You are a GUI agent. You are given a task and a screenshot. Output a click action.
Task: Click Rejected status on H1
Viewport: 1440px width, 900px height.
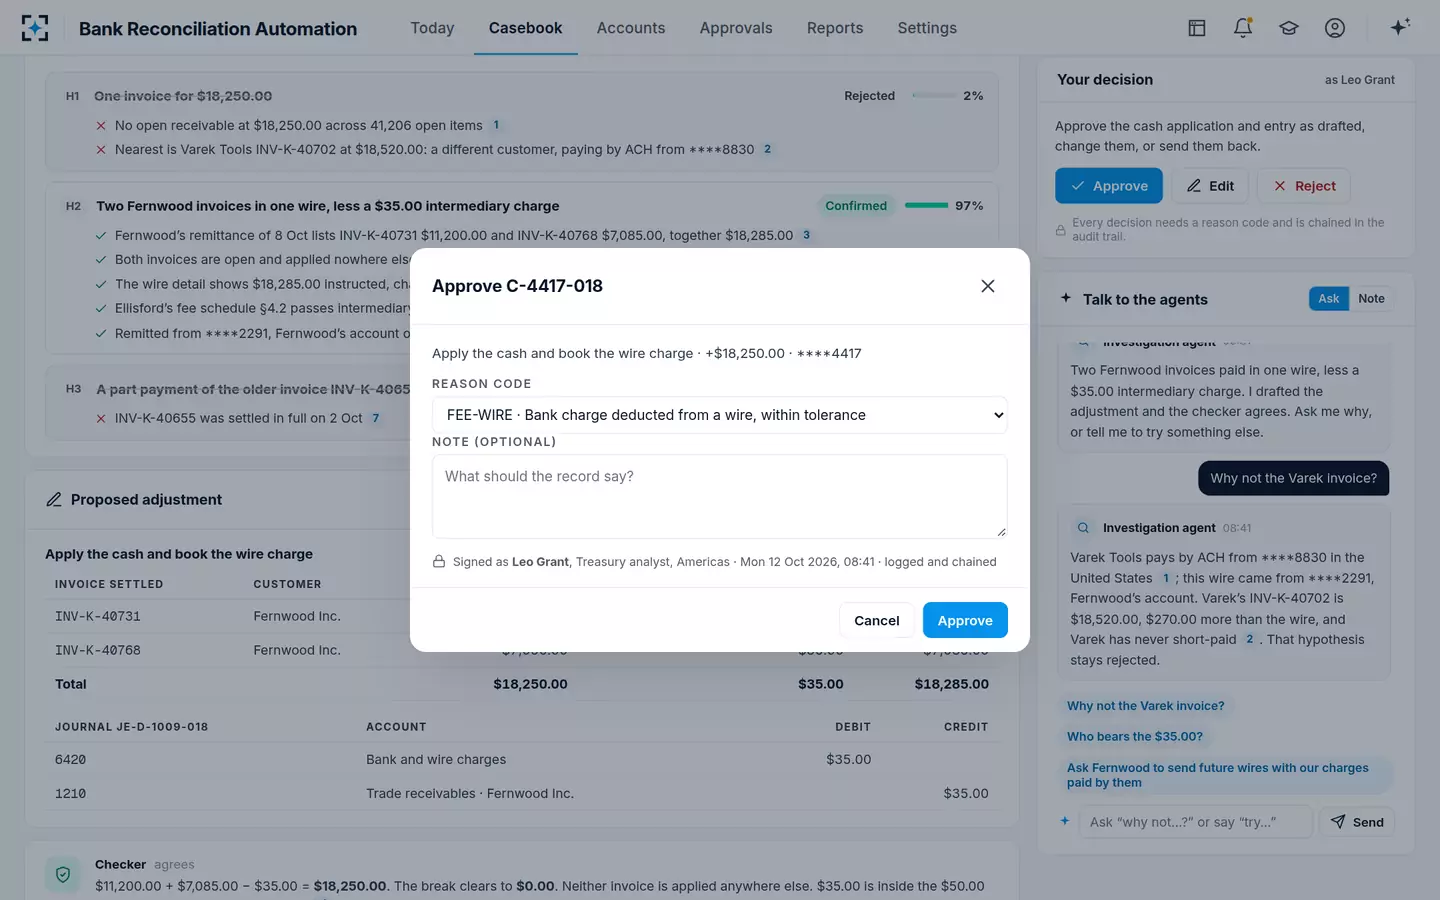pyautogui.click(x=869, y=96)
